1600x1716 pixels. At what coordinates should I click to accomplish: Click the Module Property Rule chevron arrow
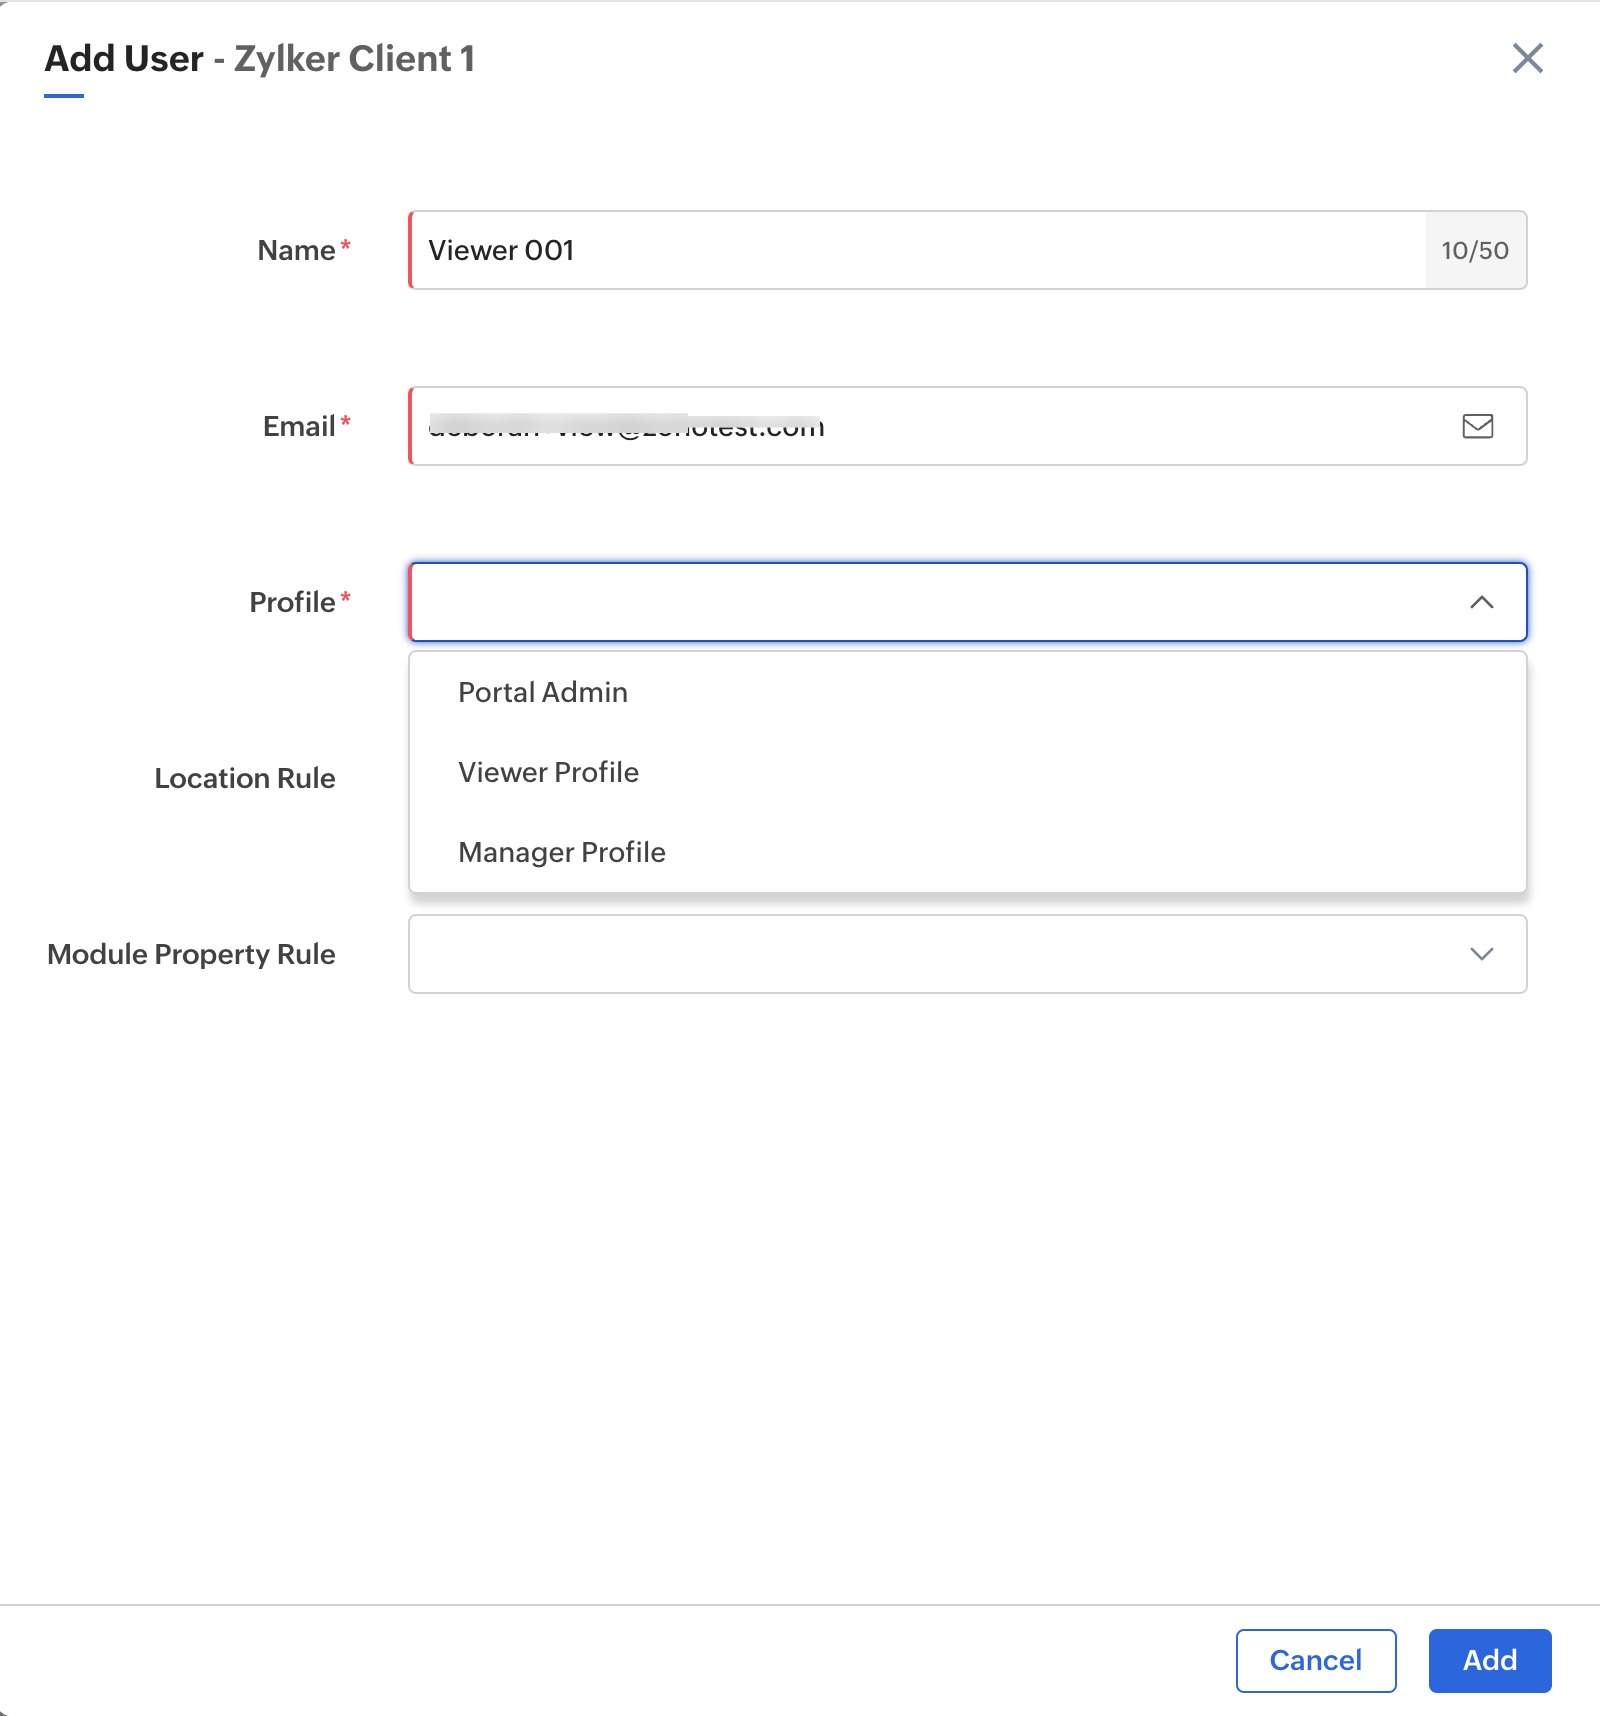1481,954
